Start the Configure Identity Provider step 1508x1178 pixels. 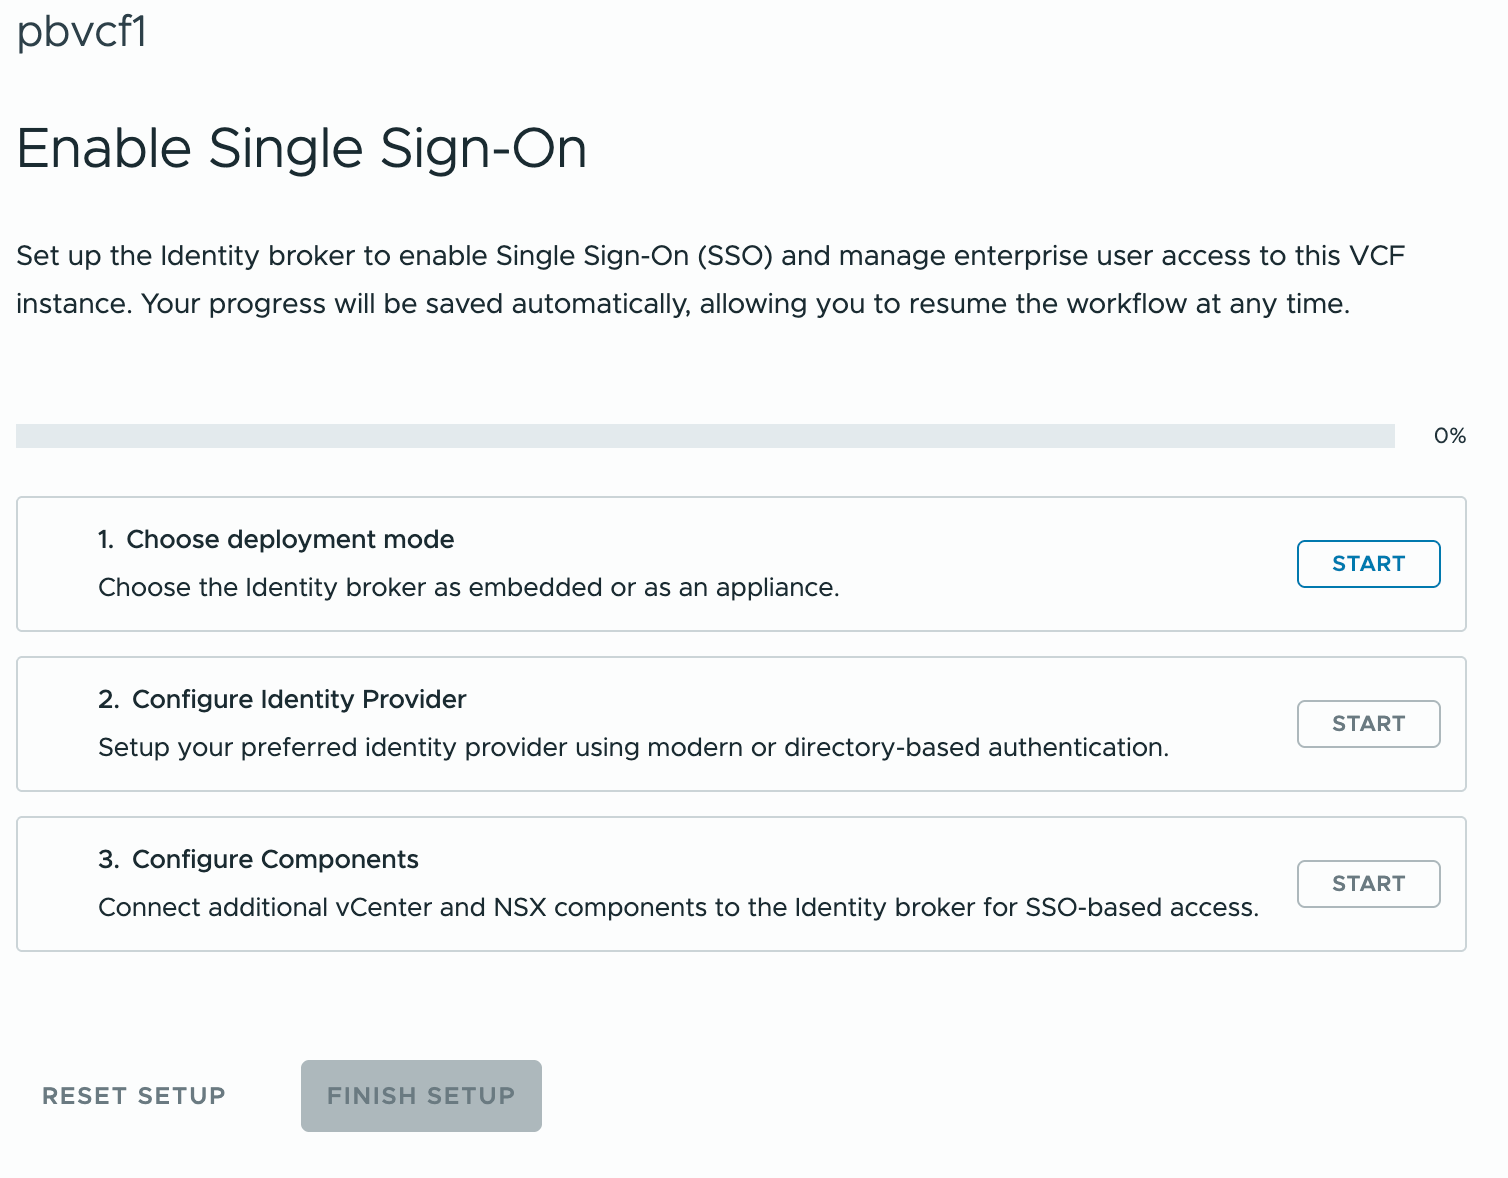pyautogui.click(x=1367, y=724)
